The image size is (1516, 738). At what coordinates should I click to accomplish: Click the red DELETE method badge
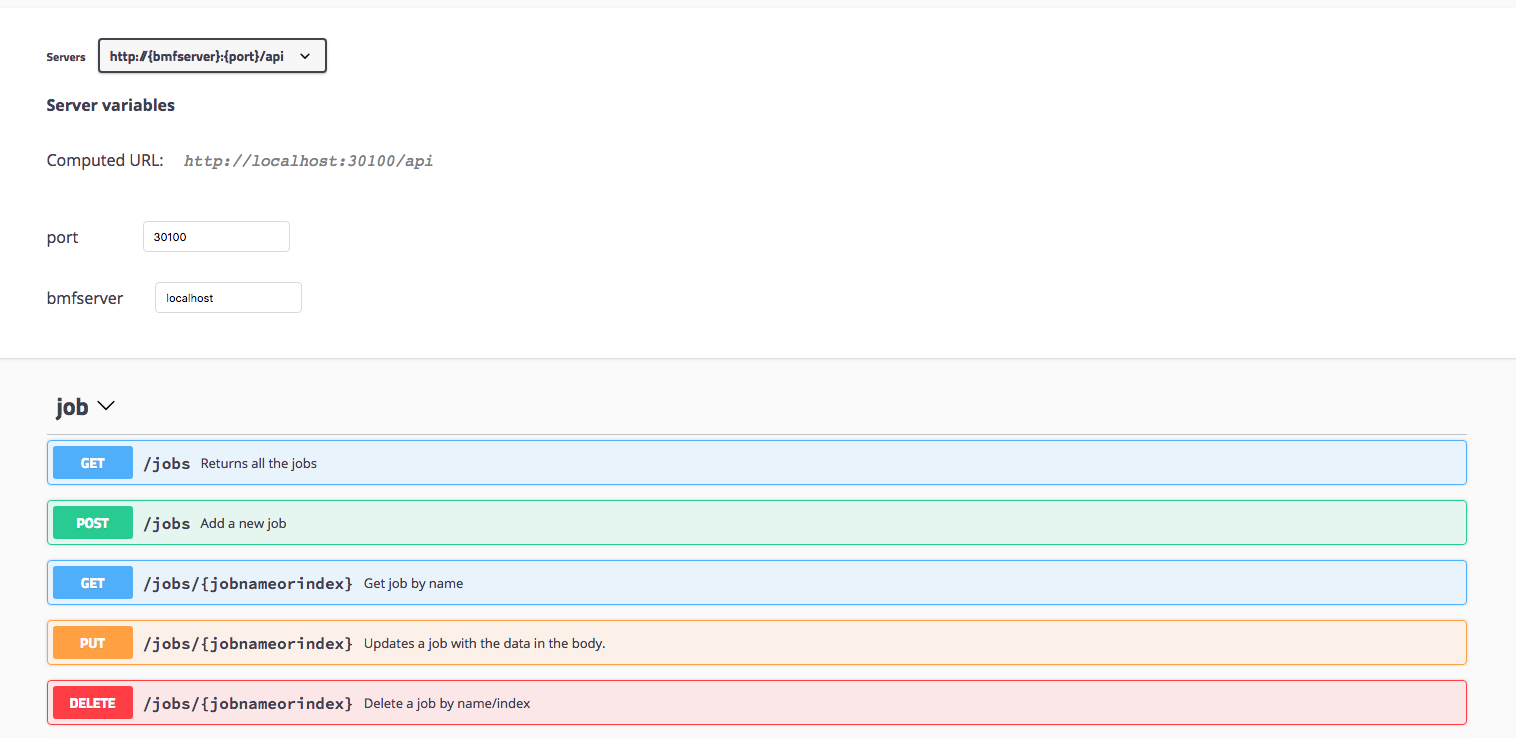click(93, 703)
